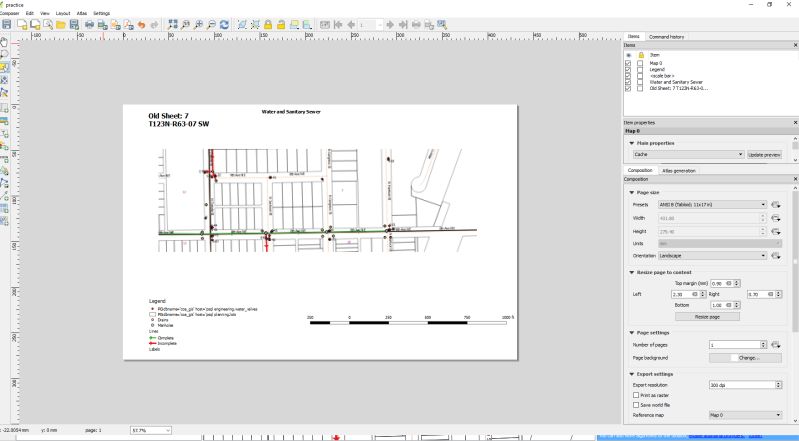This screenshot has width=799, height=441.
Task: Click the Zoom in magnifier icon
Action: point(198,24)
